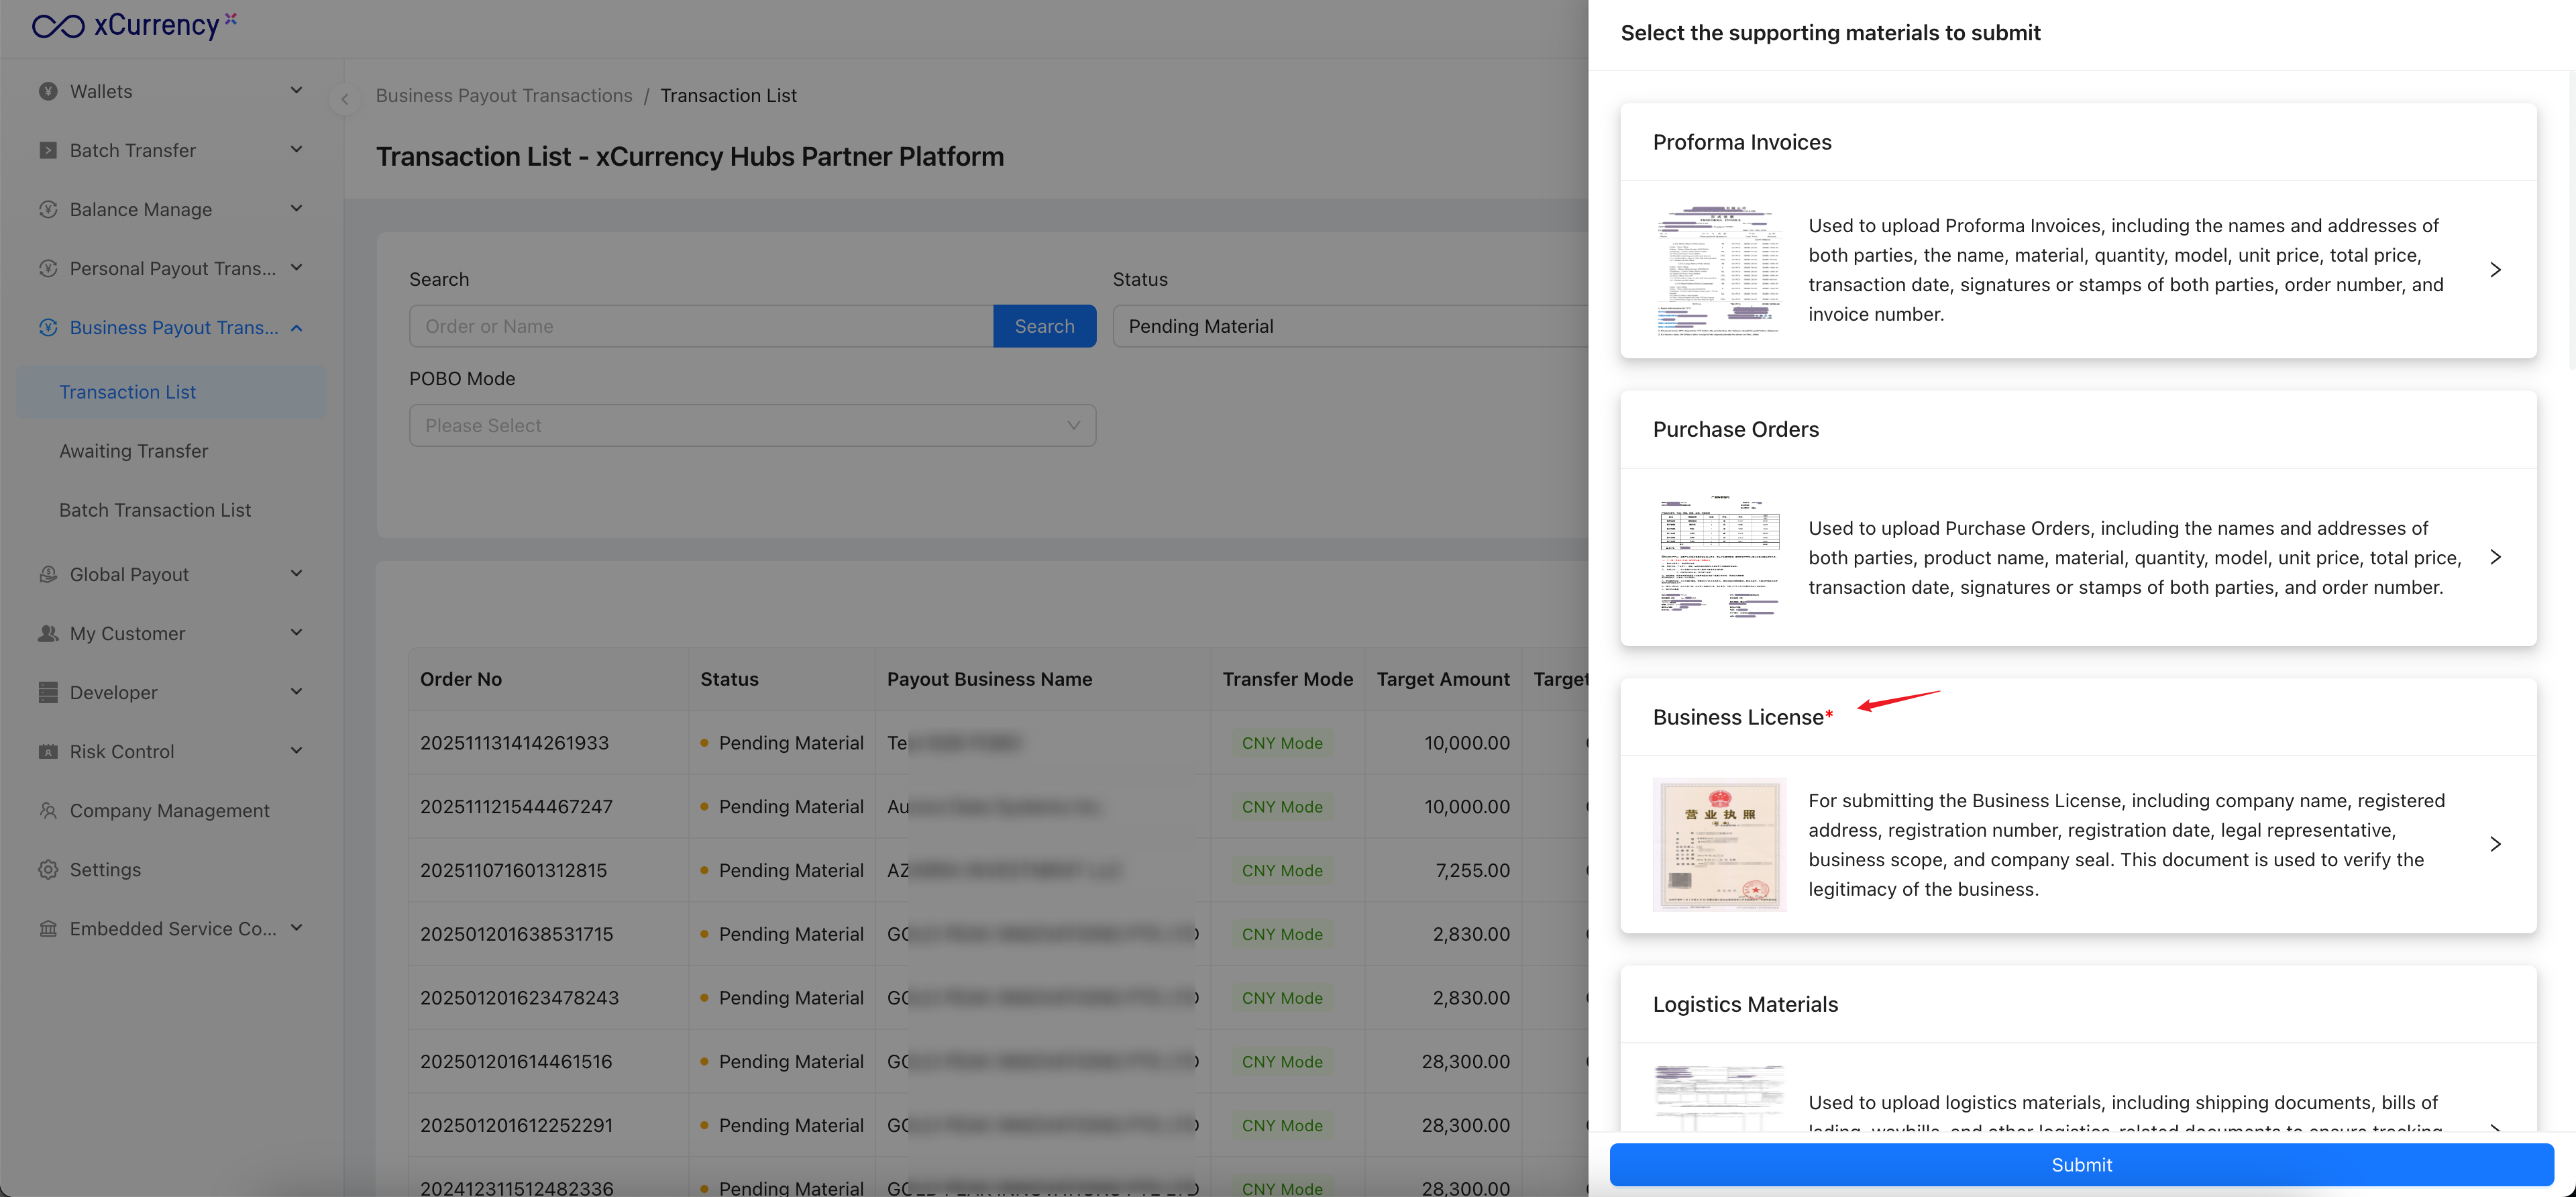Open the Batch Transaction List item
Screen dimensions: 2576x1197
(155, 510)
